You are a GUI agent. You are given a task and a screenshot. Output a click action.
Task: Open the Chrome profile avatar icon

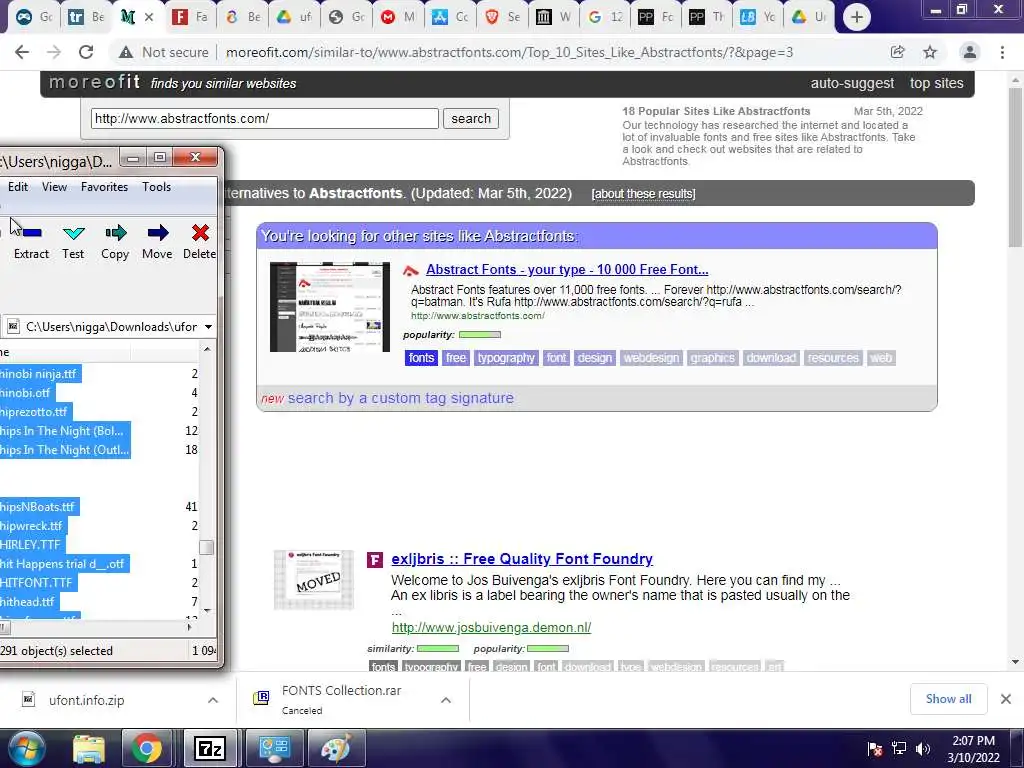pyautogui.click(x=970, y=52)
